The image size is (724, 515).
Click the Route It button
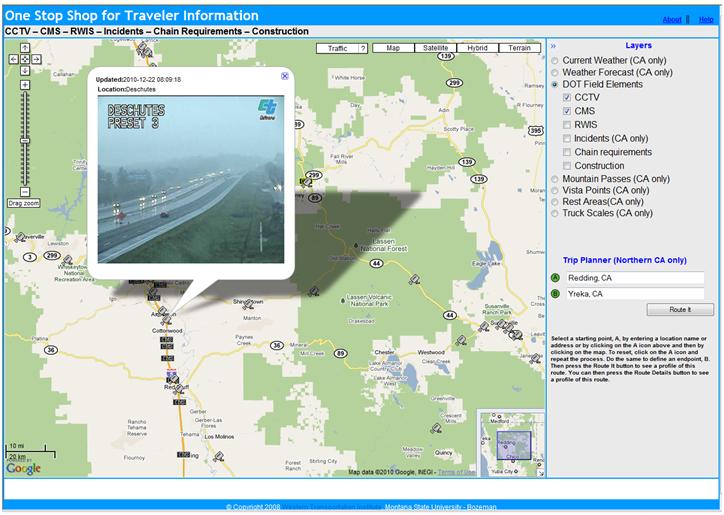coord(680,309)
